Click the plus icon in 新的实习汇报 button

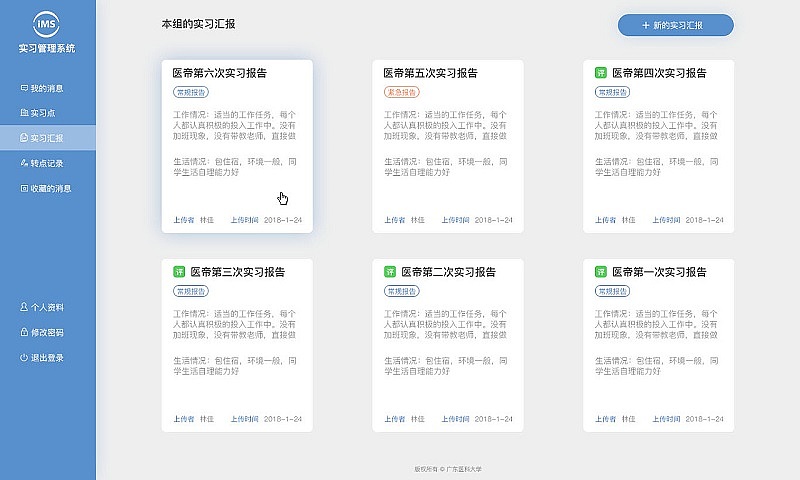(x=645, y=25)
